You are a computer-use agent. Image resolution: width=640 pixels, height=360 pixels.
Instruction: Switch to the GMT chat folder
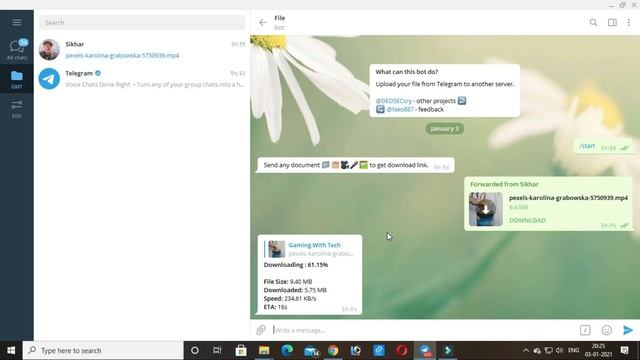[x=17, y=79]
